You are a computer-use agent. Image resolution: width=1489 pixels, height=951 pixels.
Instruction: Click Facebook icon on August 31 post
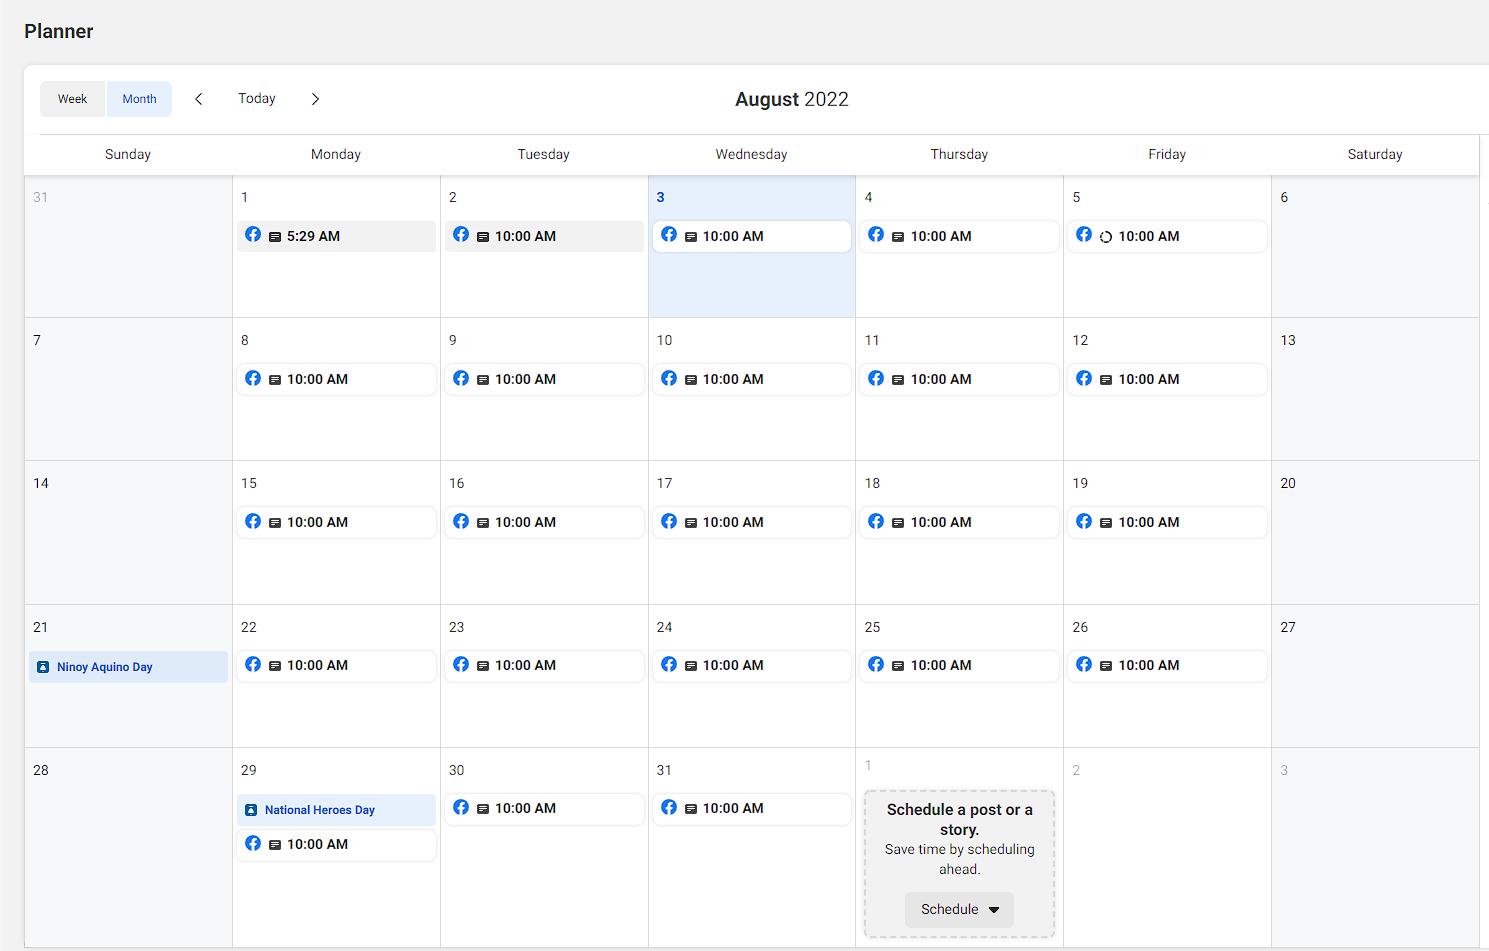(669, 807)
